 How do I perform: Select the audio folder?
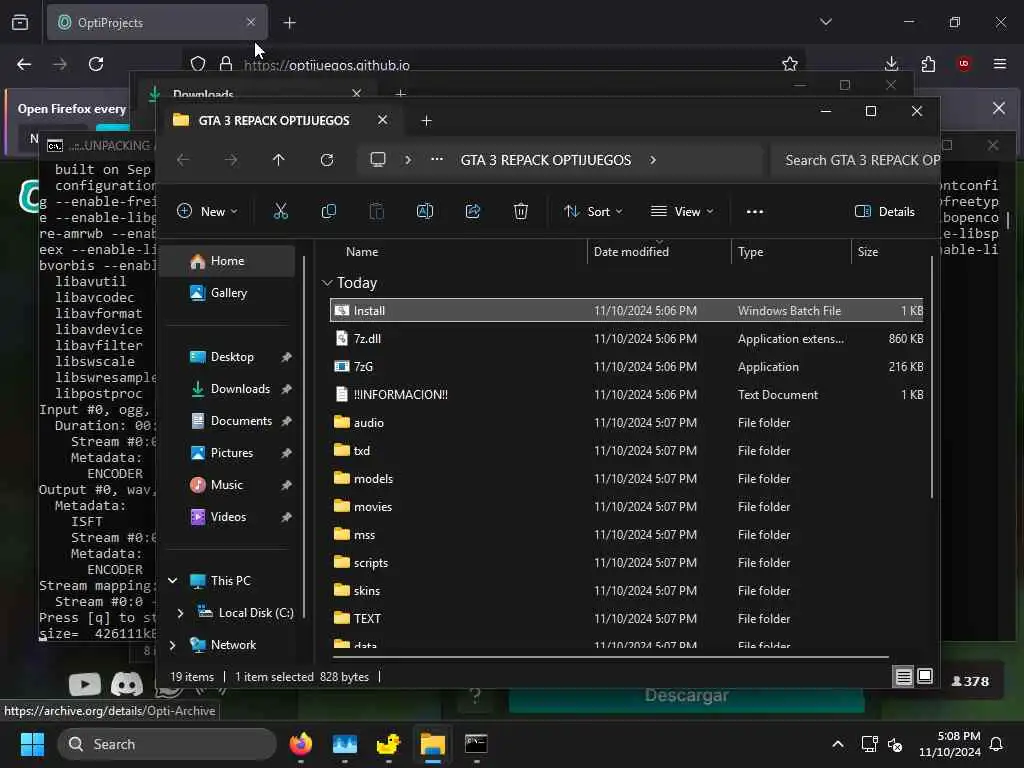[x=627, y=423]
